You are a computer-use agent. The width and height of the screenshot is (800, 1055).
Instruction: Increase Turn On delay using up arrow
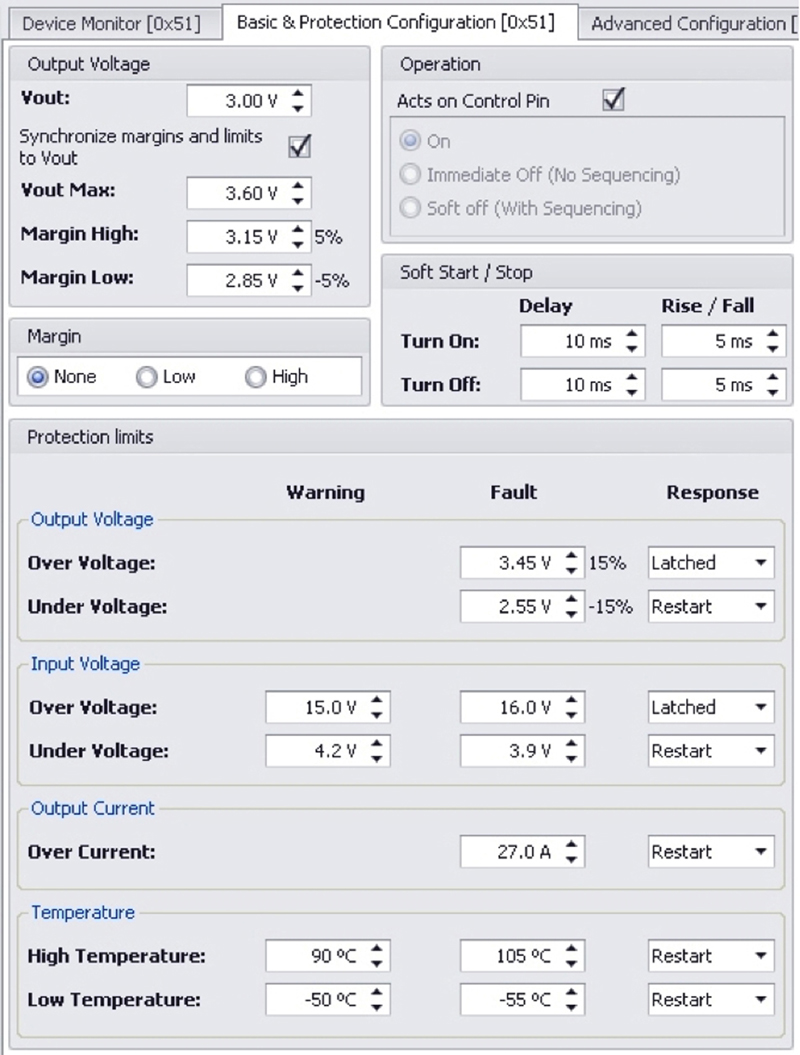632,335
